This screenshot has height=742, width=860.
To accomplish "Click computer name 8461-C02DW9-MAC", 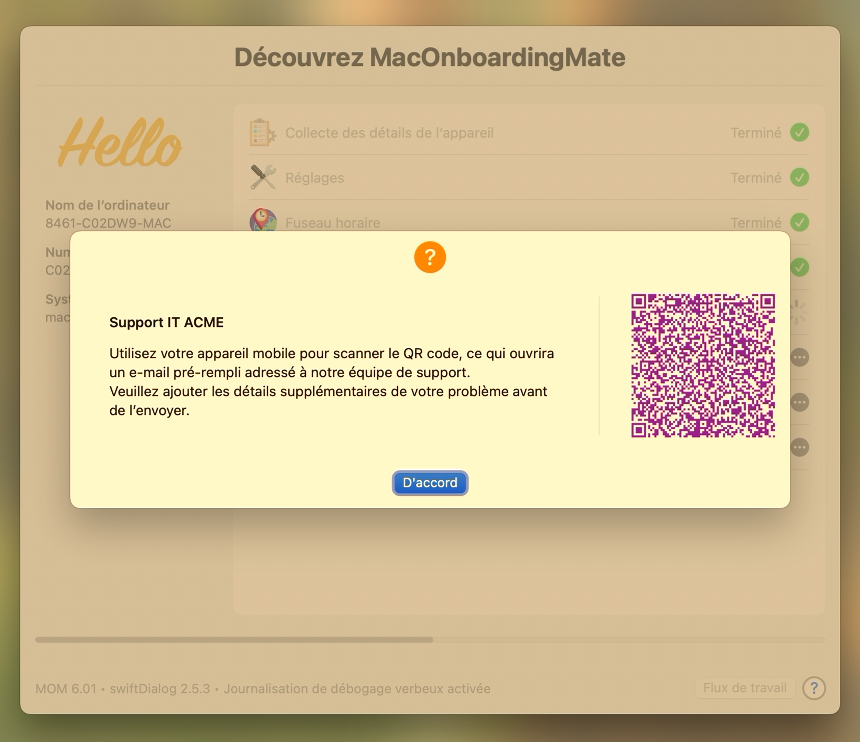I will (x=108, y=223).
